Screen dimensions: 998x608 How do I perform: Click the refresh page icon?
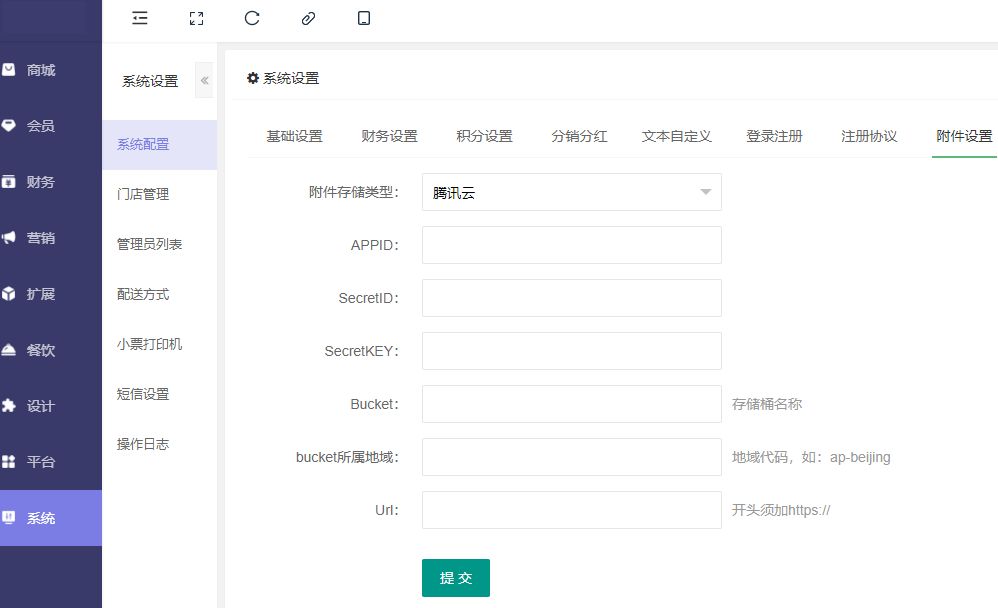(252, 18)
